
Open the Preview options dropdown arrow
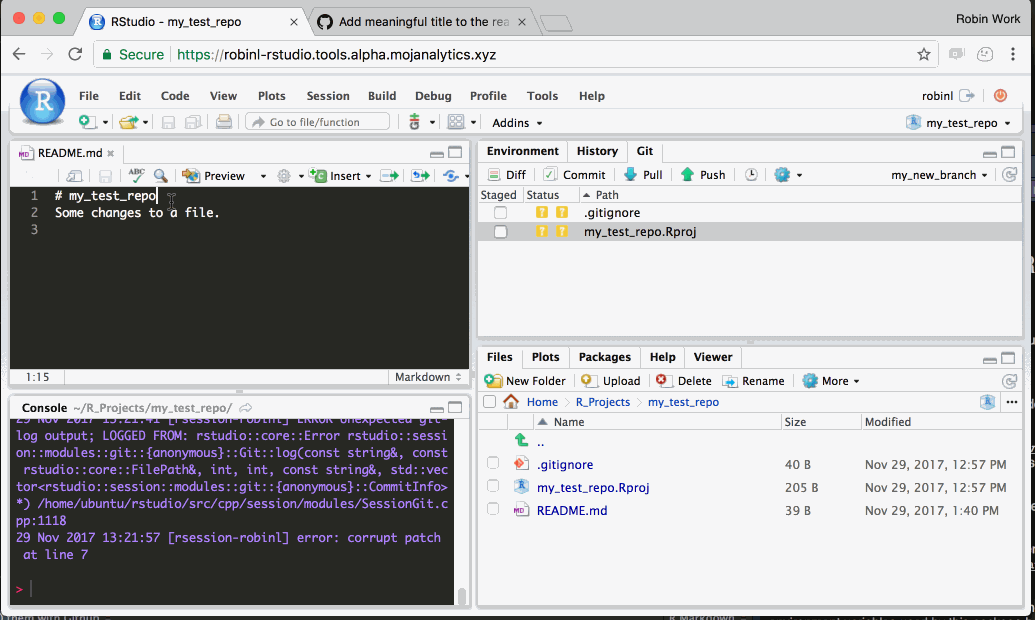point(263,176)
